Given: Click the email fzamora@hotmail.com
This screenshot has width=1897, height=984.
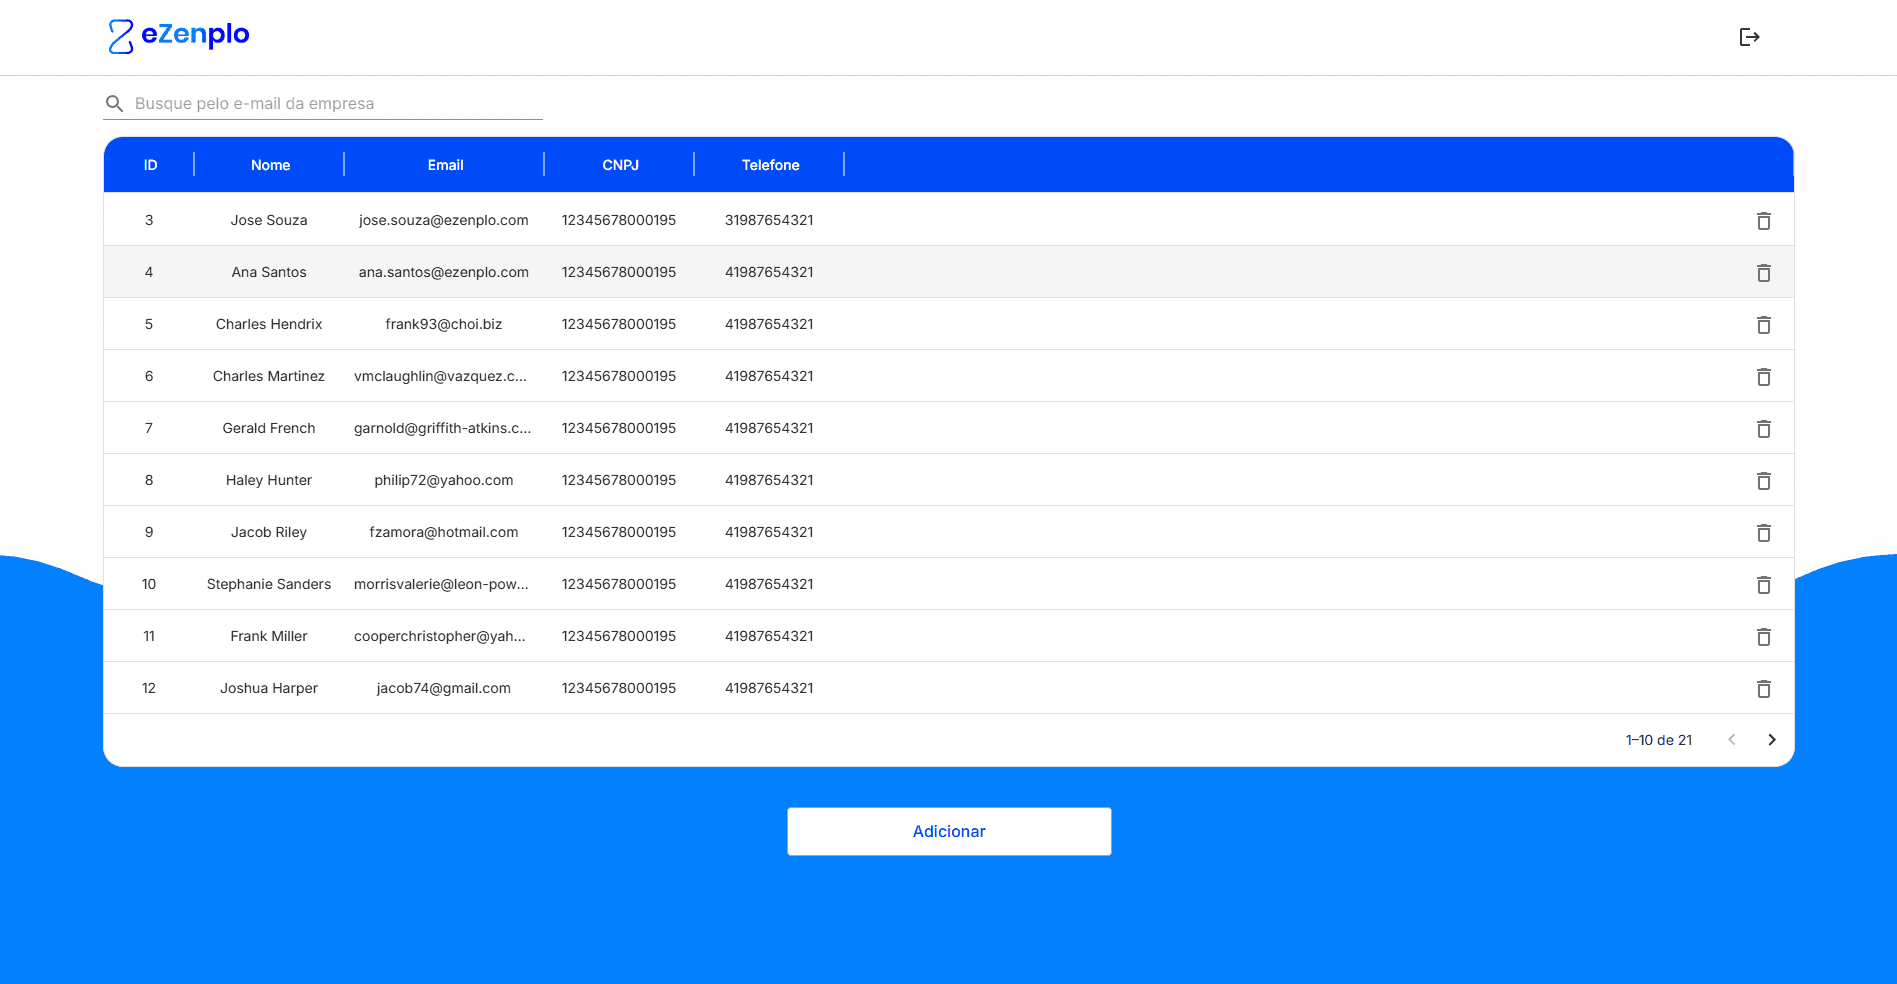Looking at the screenshot, I should [444, 532].
